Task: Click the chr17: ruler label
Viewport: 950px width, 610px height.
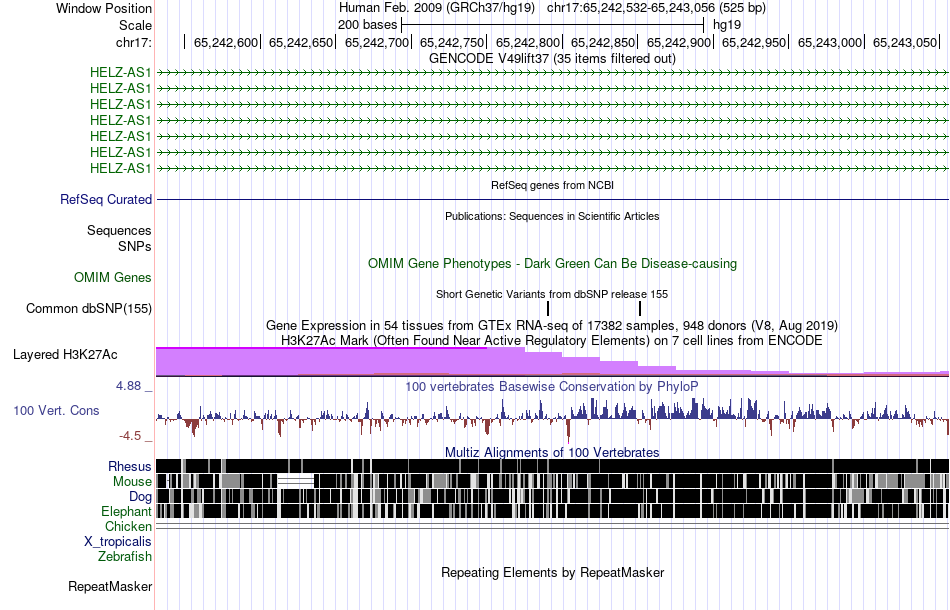Action: 133,42
